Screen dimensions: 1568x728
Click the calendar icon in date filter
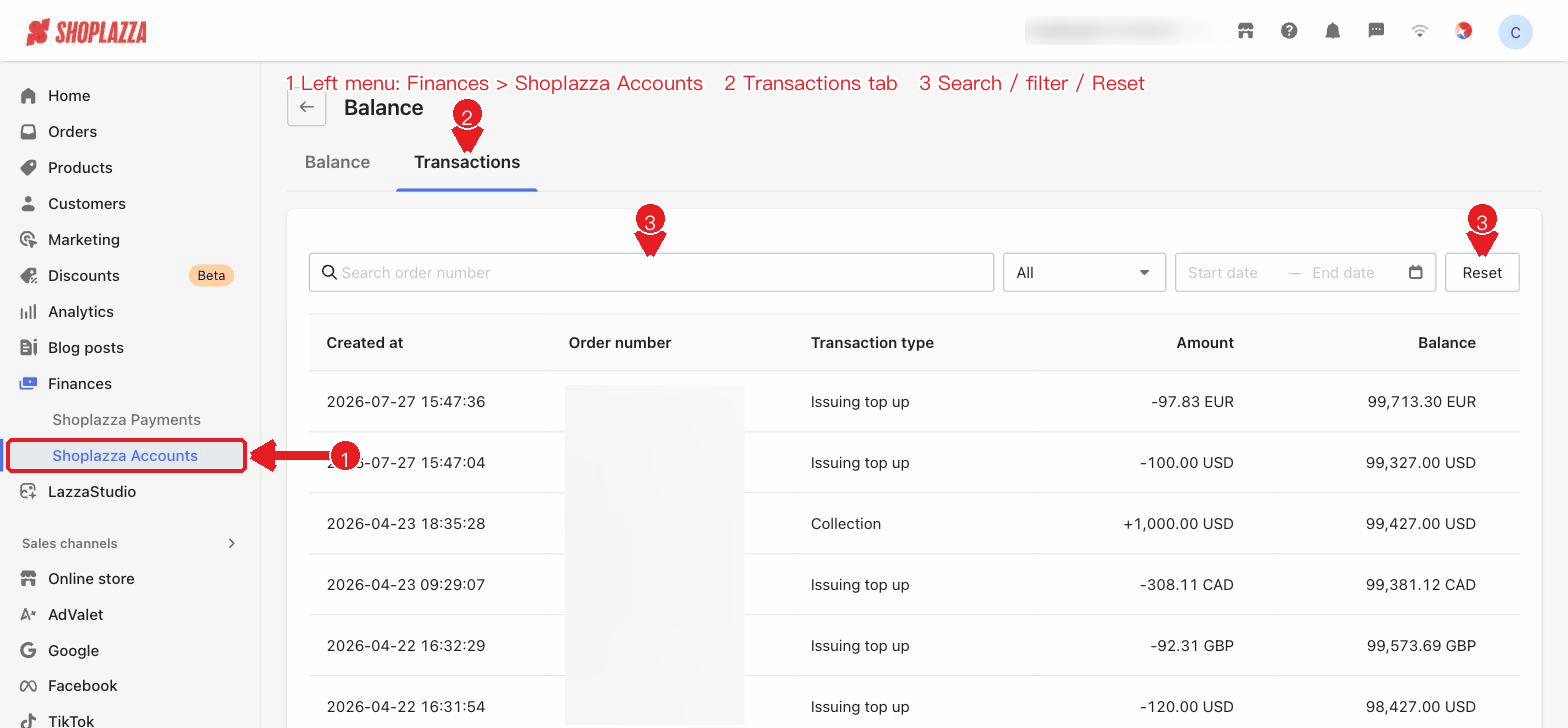pyautogui.click(x=1415, y=272)
